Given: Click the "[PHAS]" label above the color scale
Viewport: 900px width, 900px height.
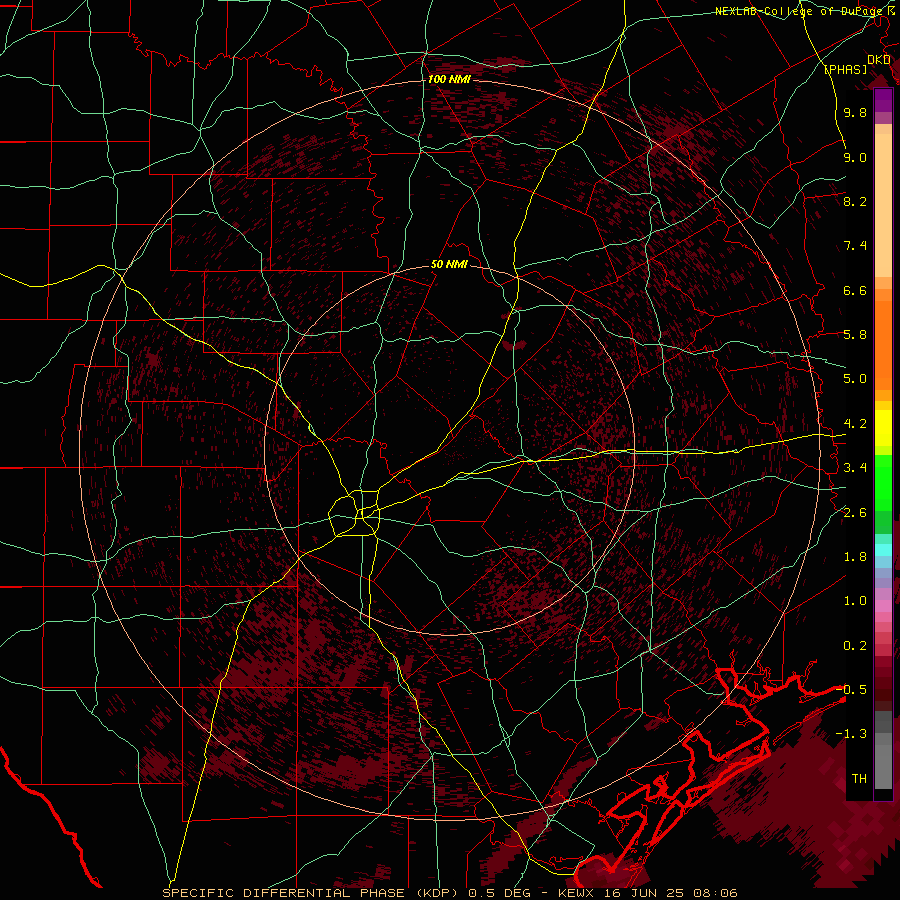Looking at the screenshot, I should pos(845,69).
